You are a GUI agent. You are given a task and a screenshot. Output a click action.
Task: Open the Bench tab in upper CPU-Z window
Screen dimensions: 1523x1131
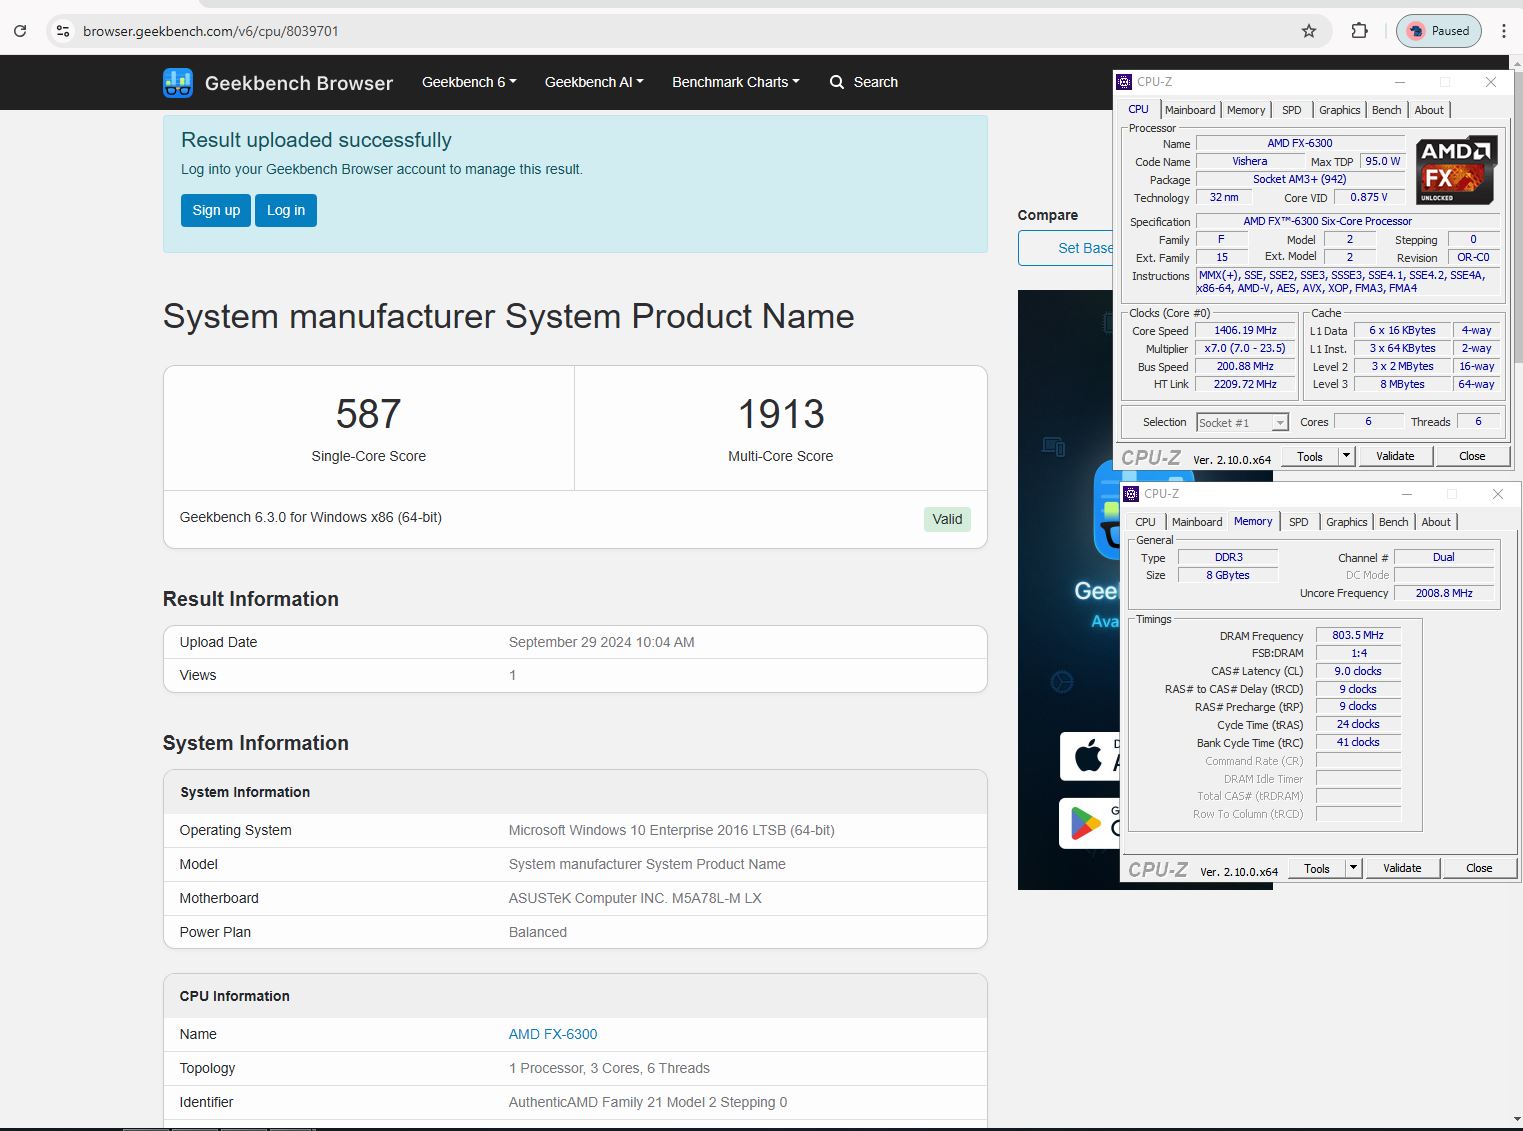click(x=1387, y=110)
